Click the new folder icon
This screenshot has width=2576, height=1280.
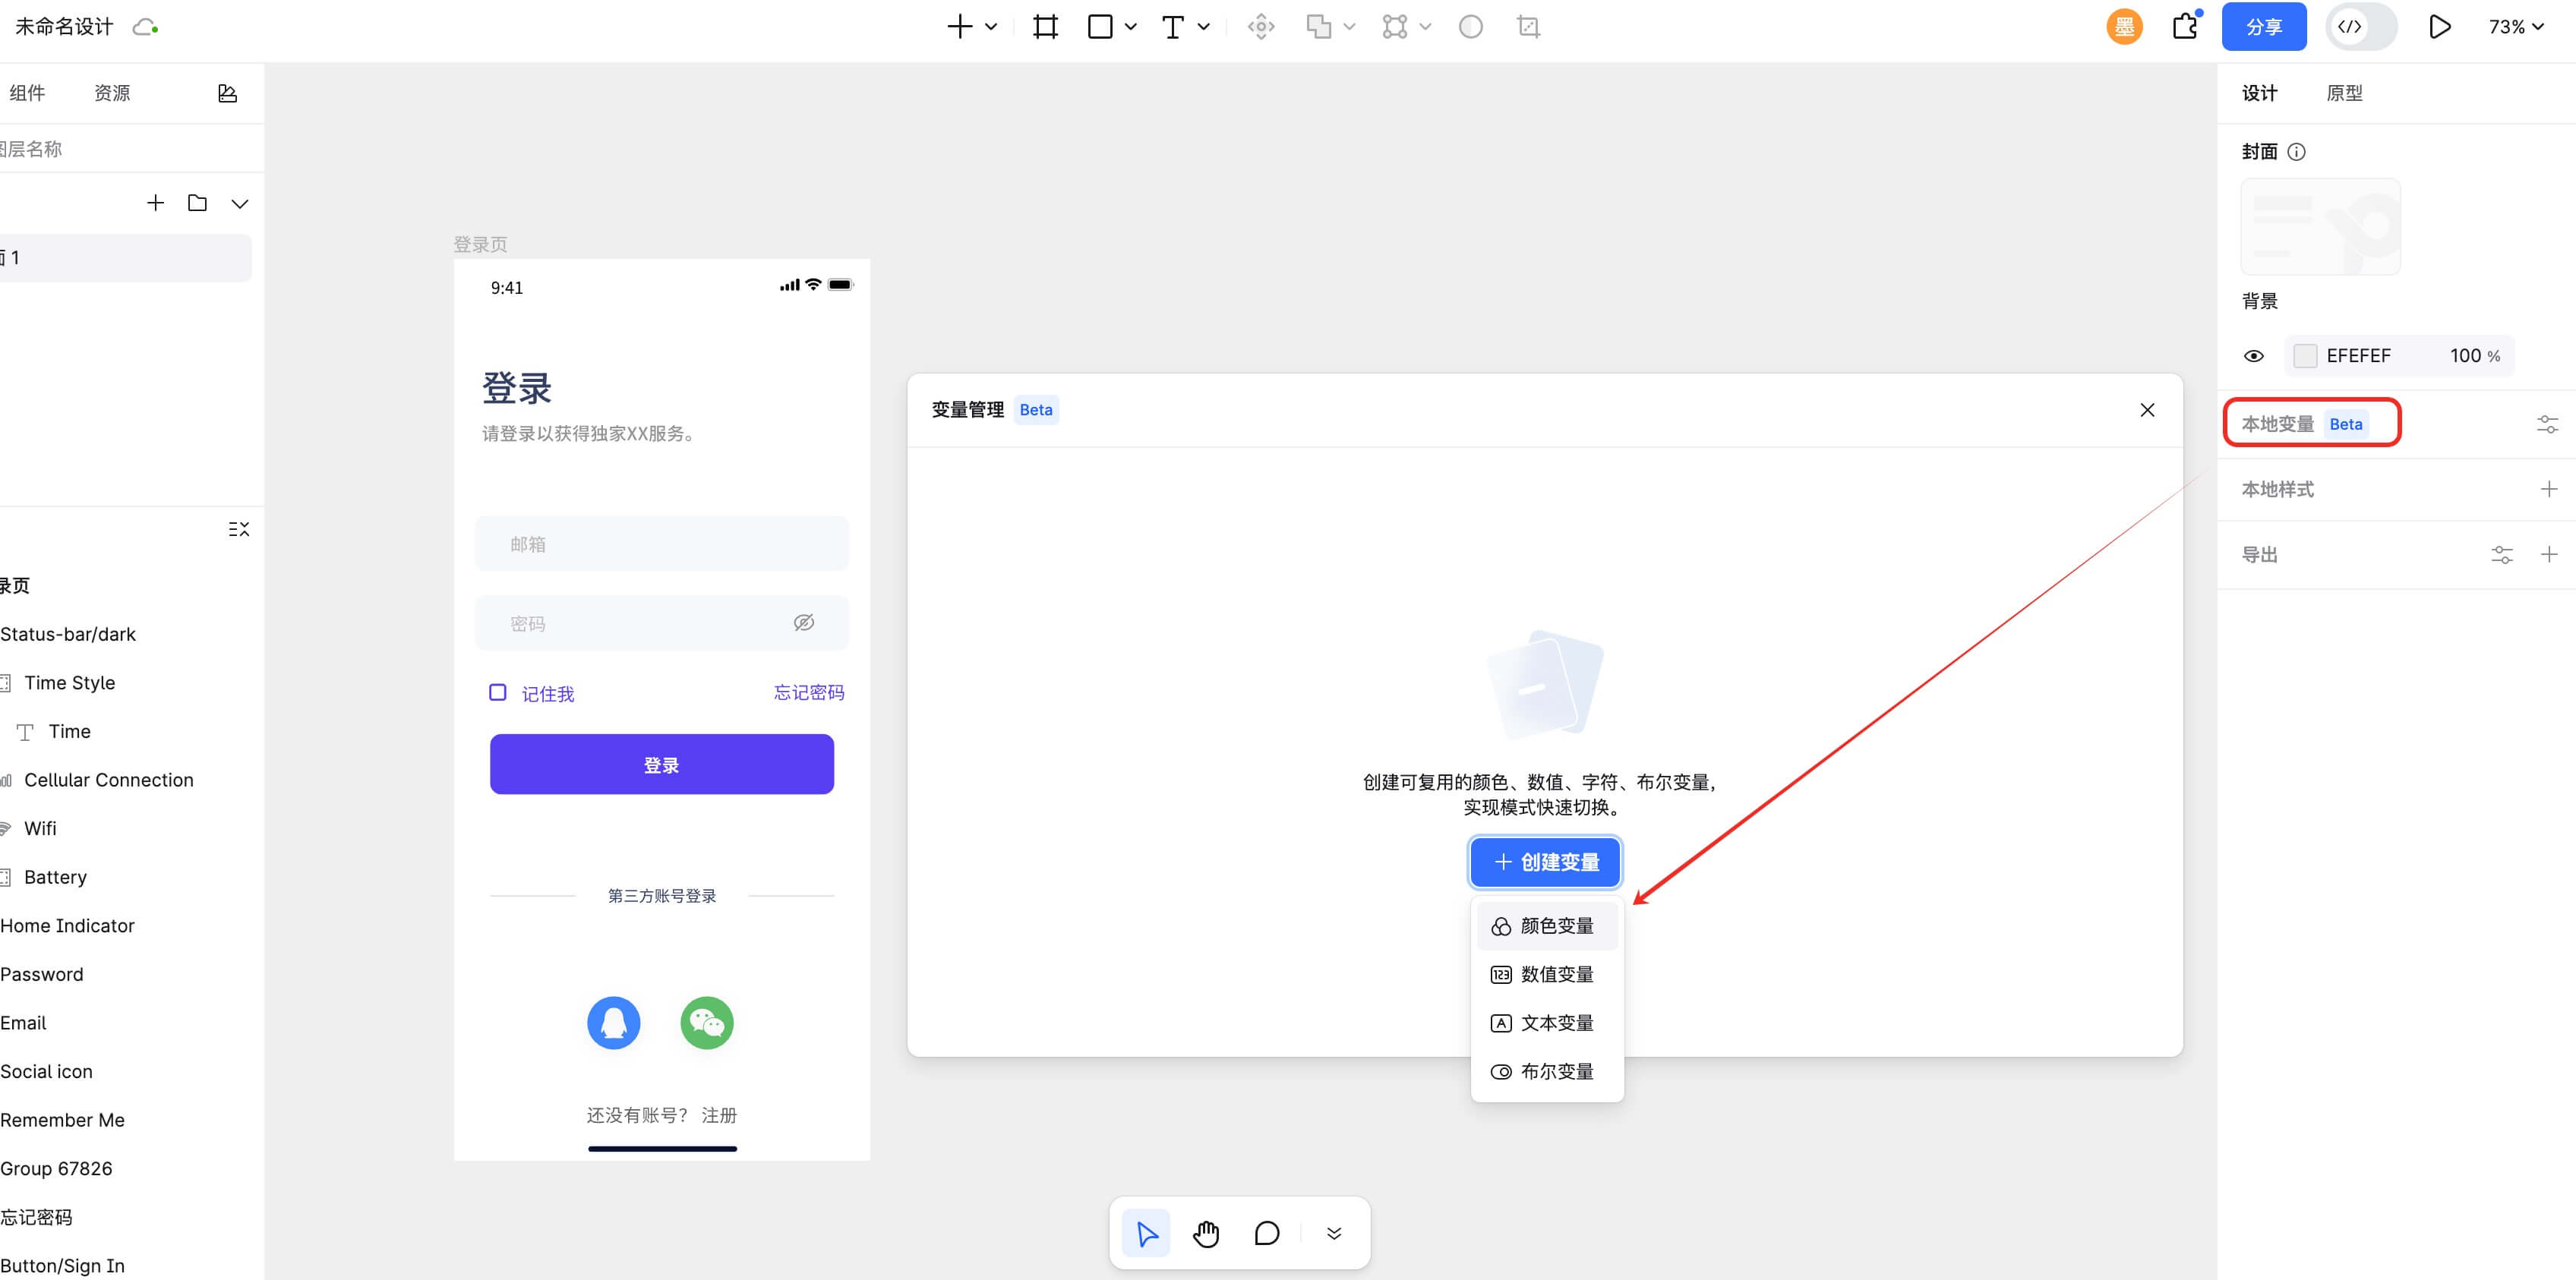197,203
